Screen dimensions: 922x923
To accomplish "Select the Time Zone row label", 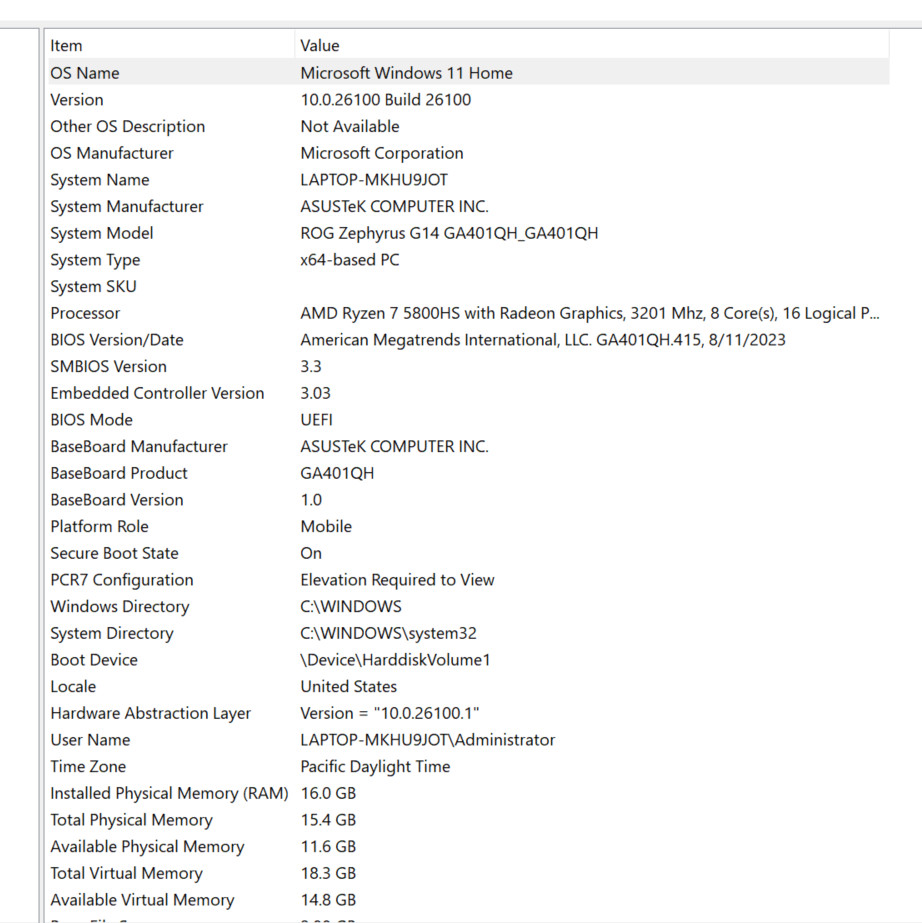I will [88, 766].
